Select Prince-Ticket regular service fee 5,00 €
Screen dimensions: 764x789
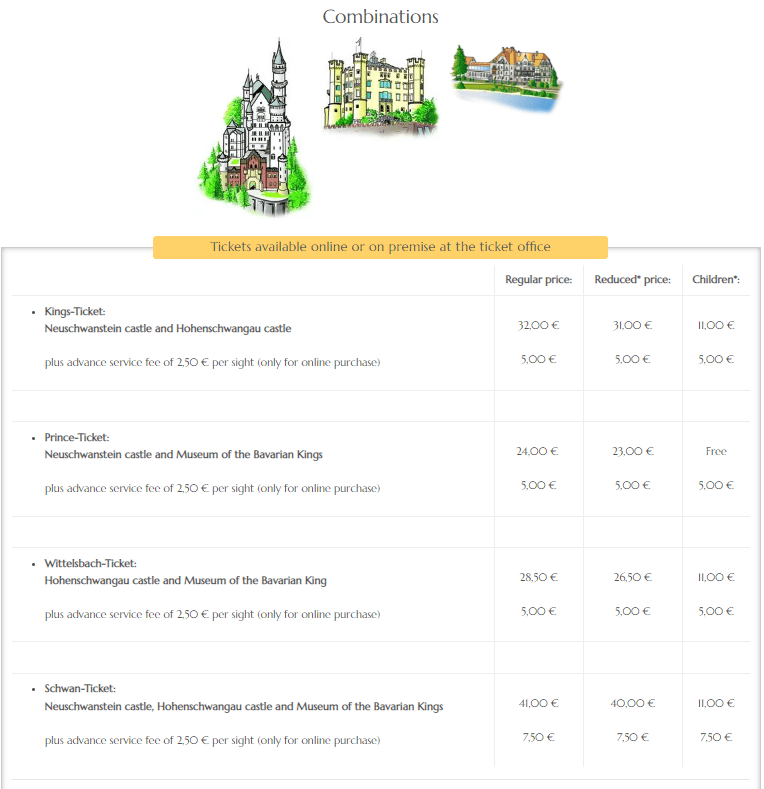coord(539,485)
